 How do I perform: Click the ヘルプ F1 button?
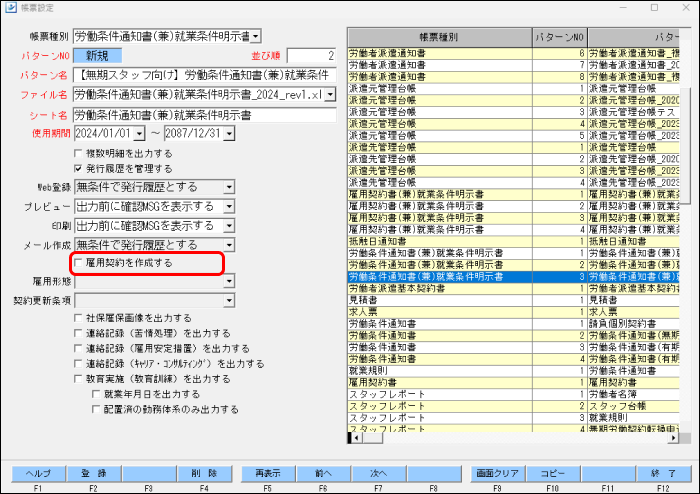click(x=38, y=474)
